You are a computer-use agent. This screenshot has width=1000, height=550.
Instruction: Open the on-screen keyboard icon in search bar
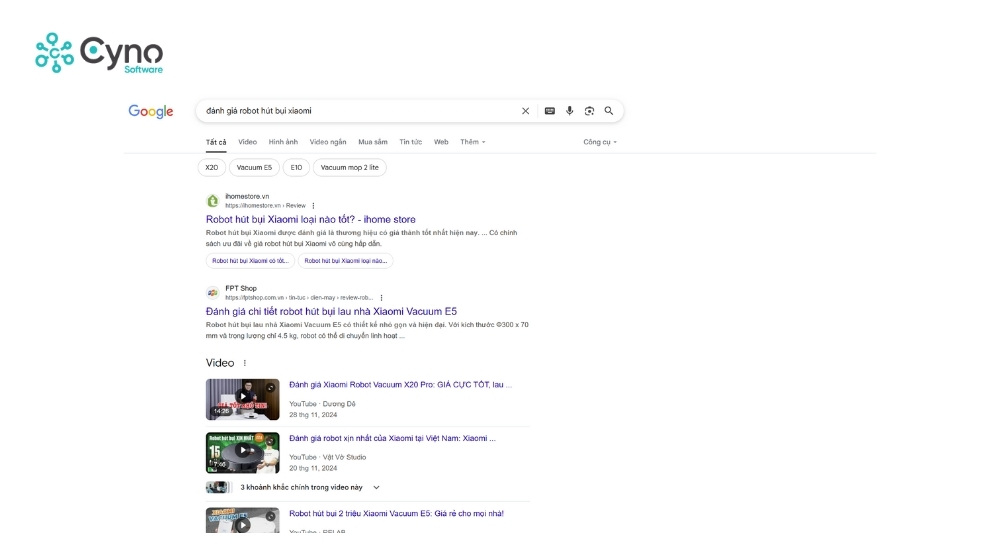(x=550, y=111)
